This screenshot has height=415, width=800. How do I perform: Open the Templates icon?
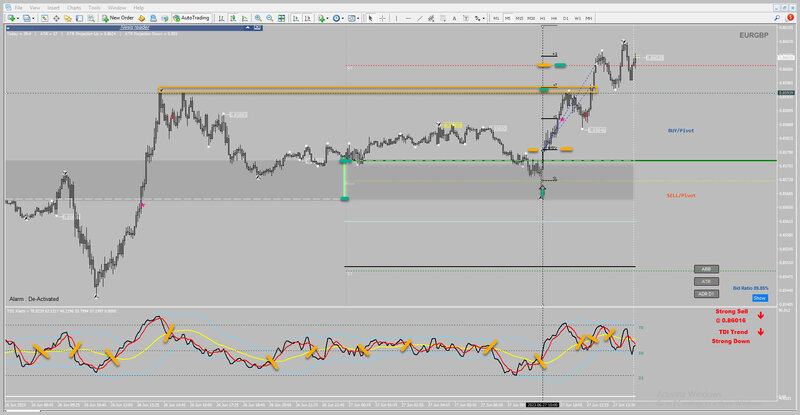tap(352, 18)
